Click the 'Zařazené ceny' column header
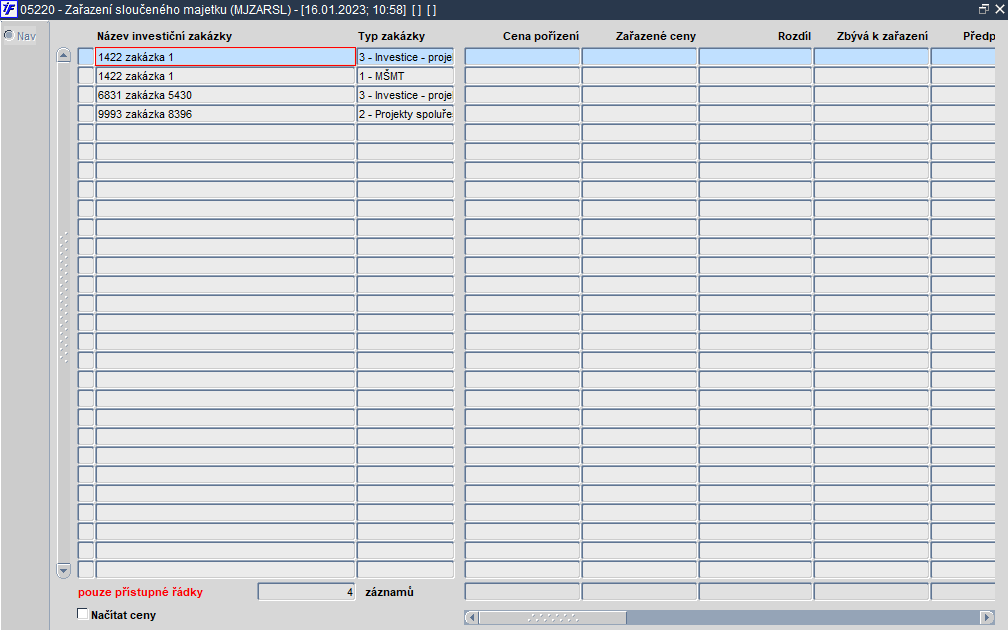This screenshot has height=630, width=1008. (656, 36)
